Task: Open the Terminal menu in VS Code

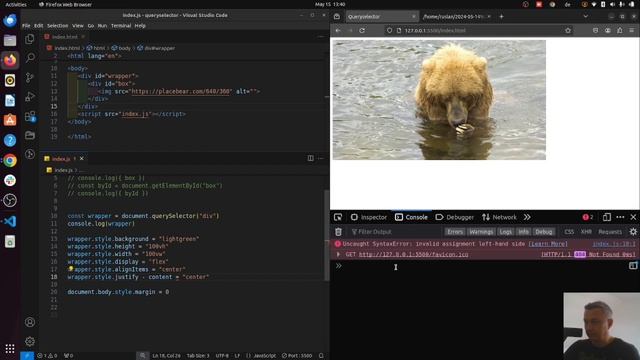Action: 121,25
